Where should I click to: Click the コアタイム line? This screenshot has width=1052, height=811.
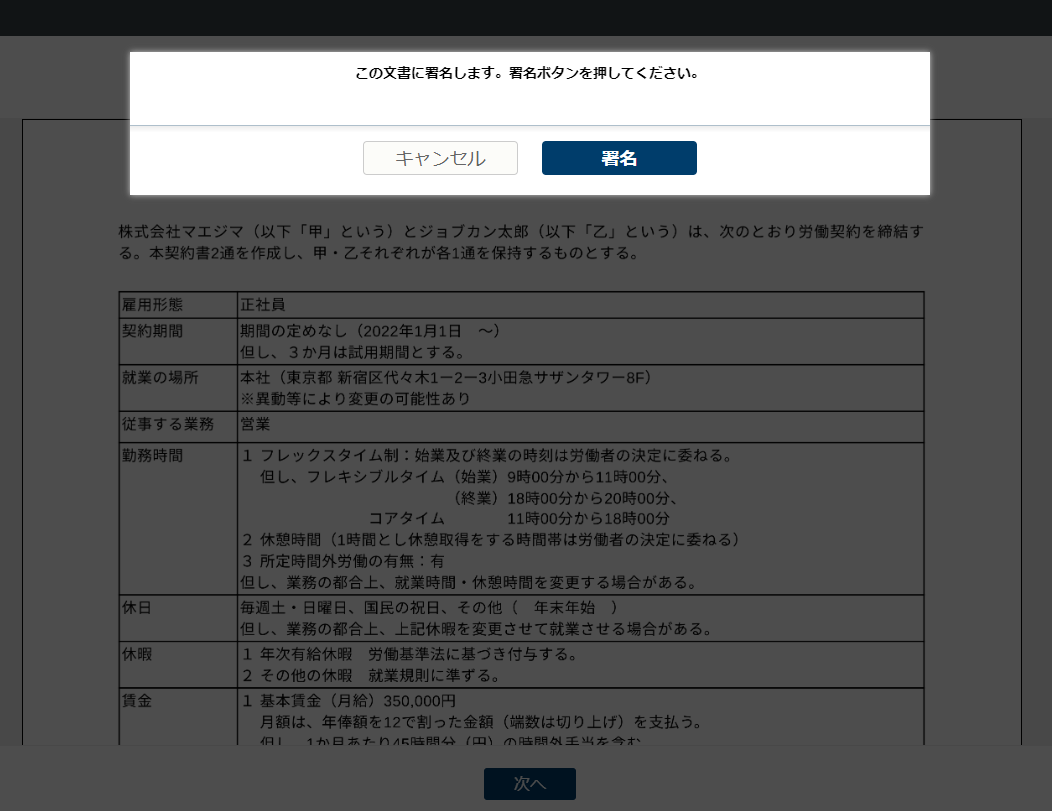pyautogui.click(x=519, y=519)
